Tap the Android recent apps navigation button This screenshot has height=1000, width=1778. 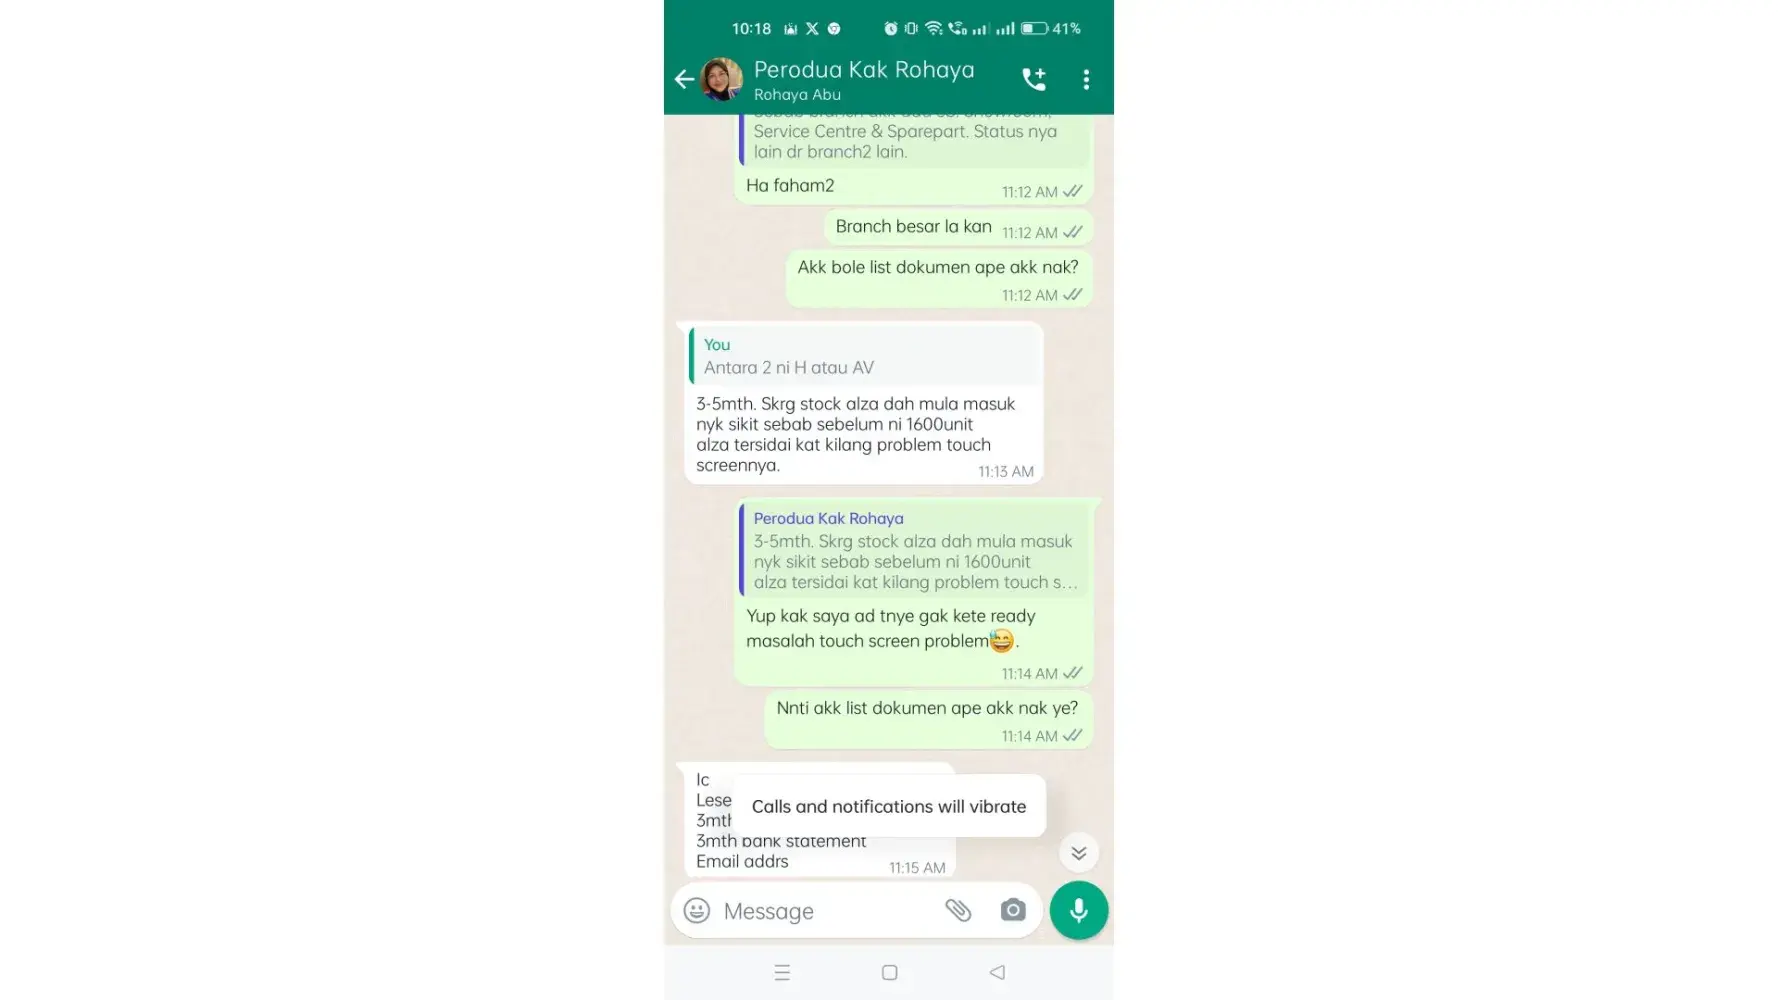[782, 972]
